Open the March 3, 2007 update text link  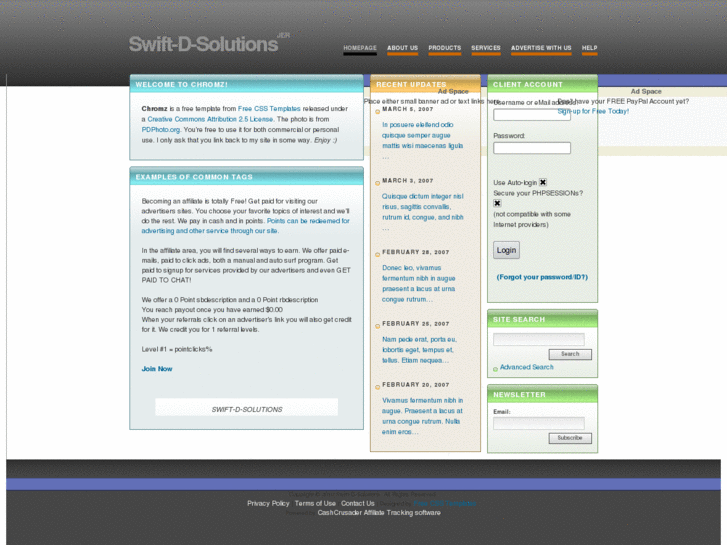(x=422, y=206)
